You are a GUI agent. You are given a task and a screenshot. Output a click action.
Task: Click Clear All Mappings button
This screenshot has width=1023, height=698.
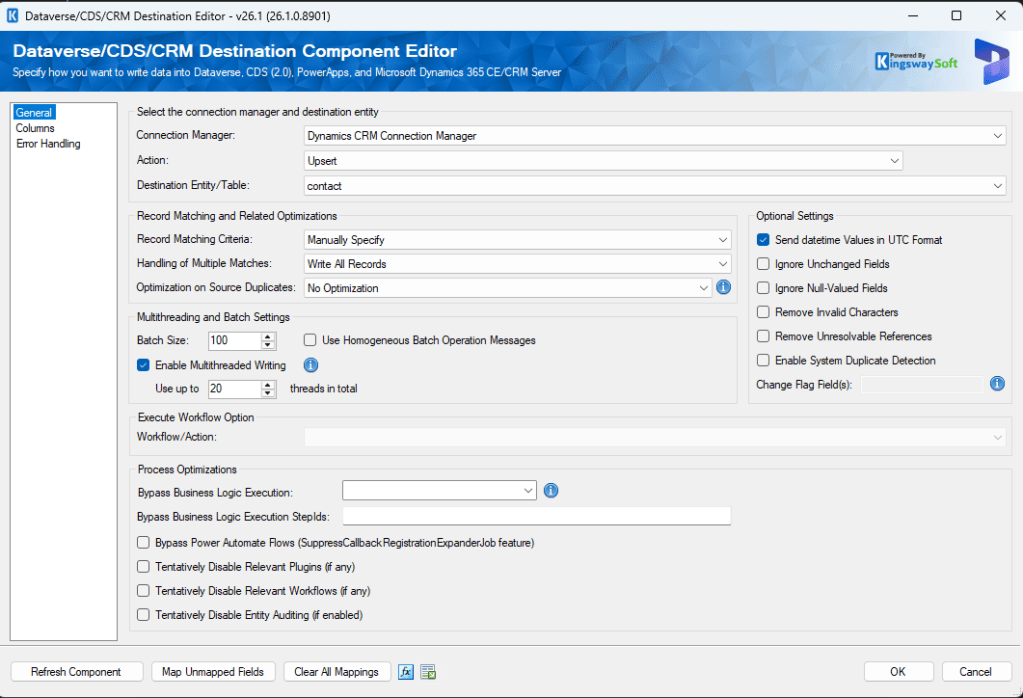click(x=337, y=672)
